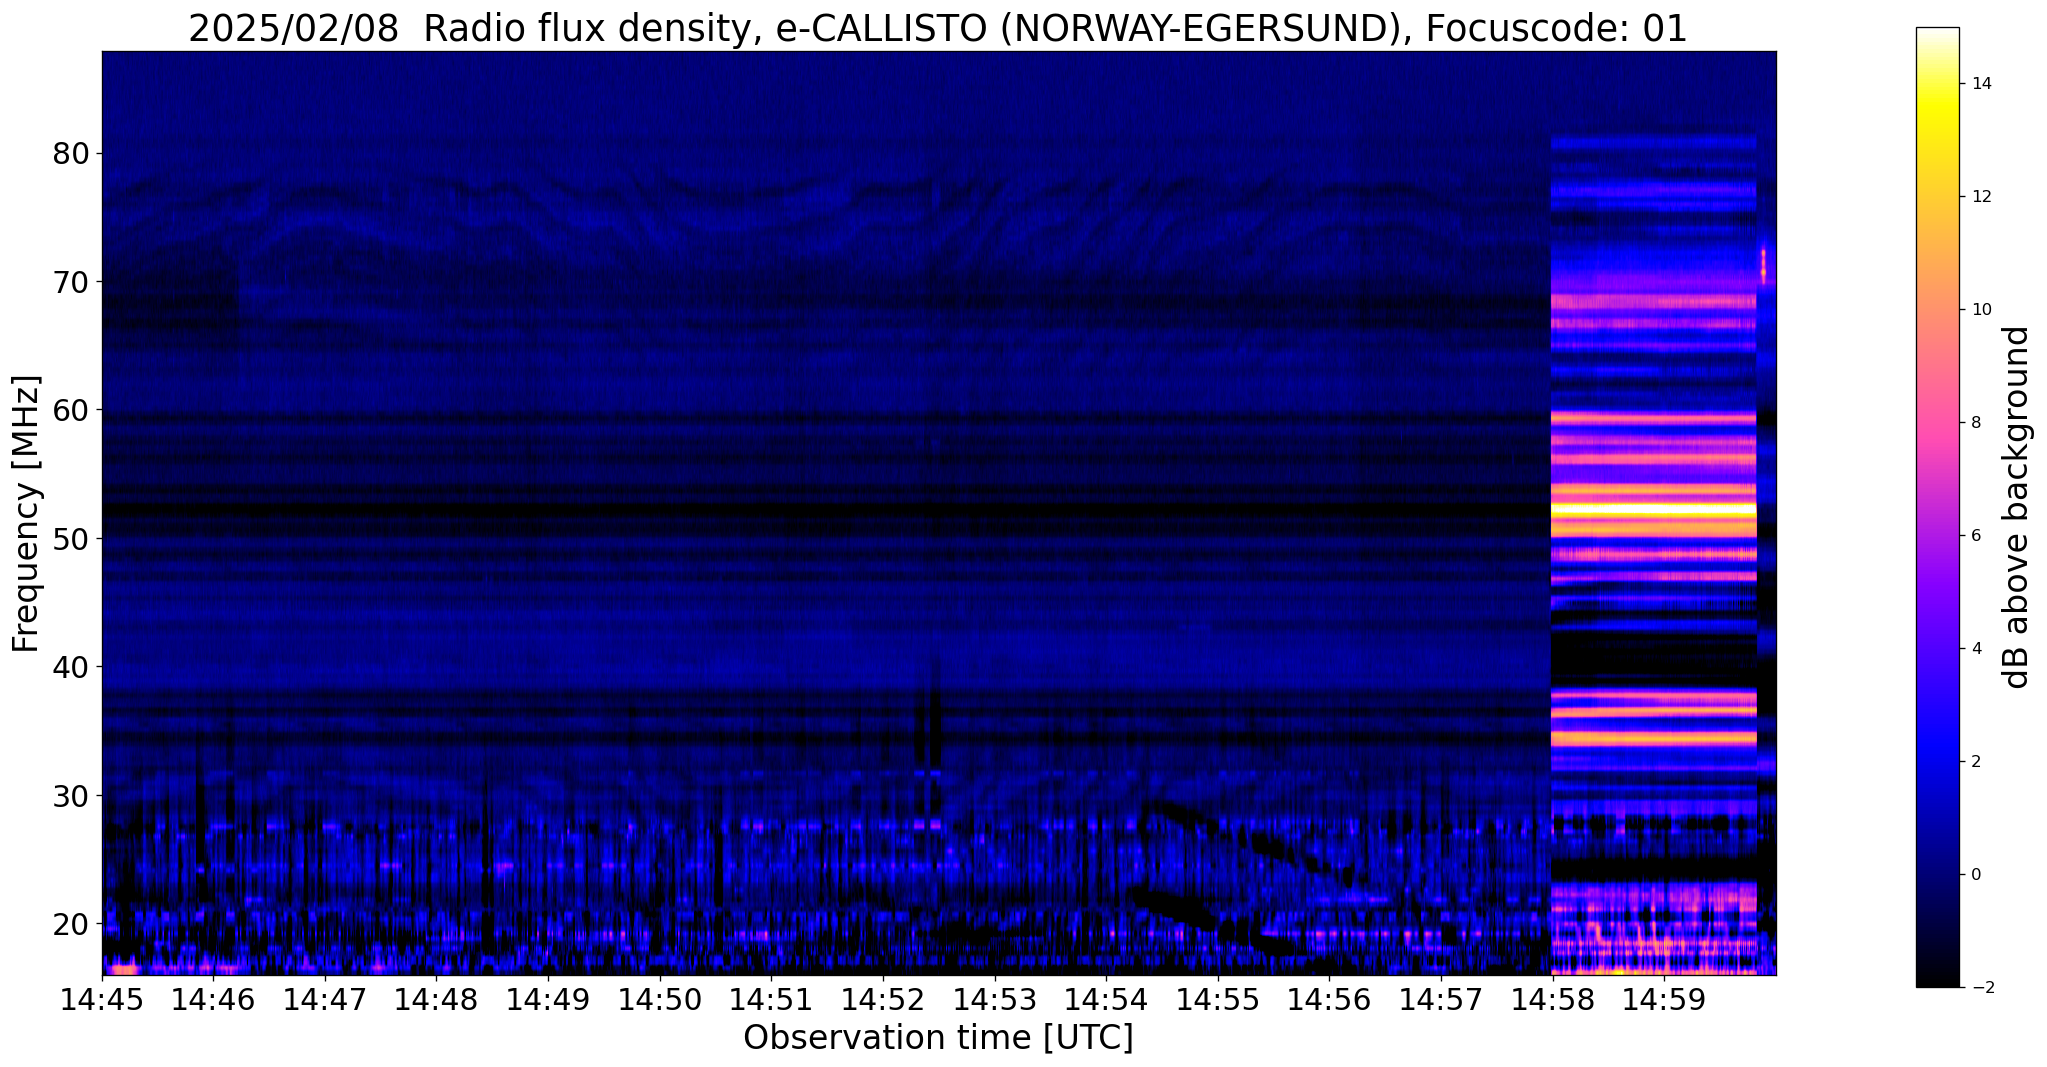The image size is (2047, 1067).
Task: Click the 40 MHz frequency tick label
Action: (x=71, y=666)
